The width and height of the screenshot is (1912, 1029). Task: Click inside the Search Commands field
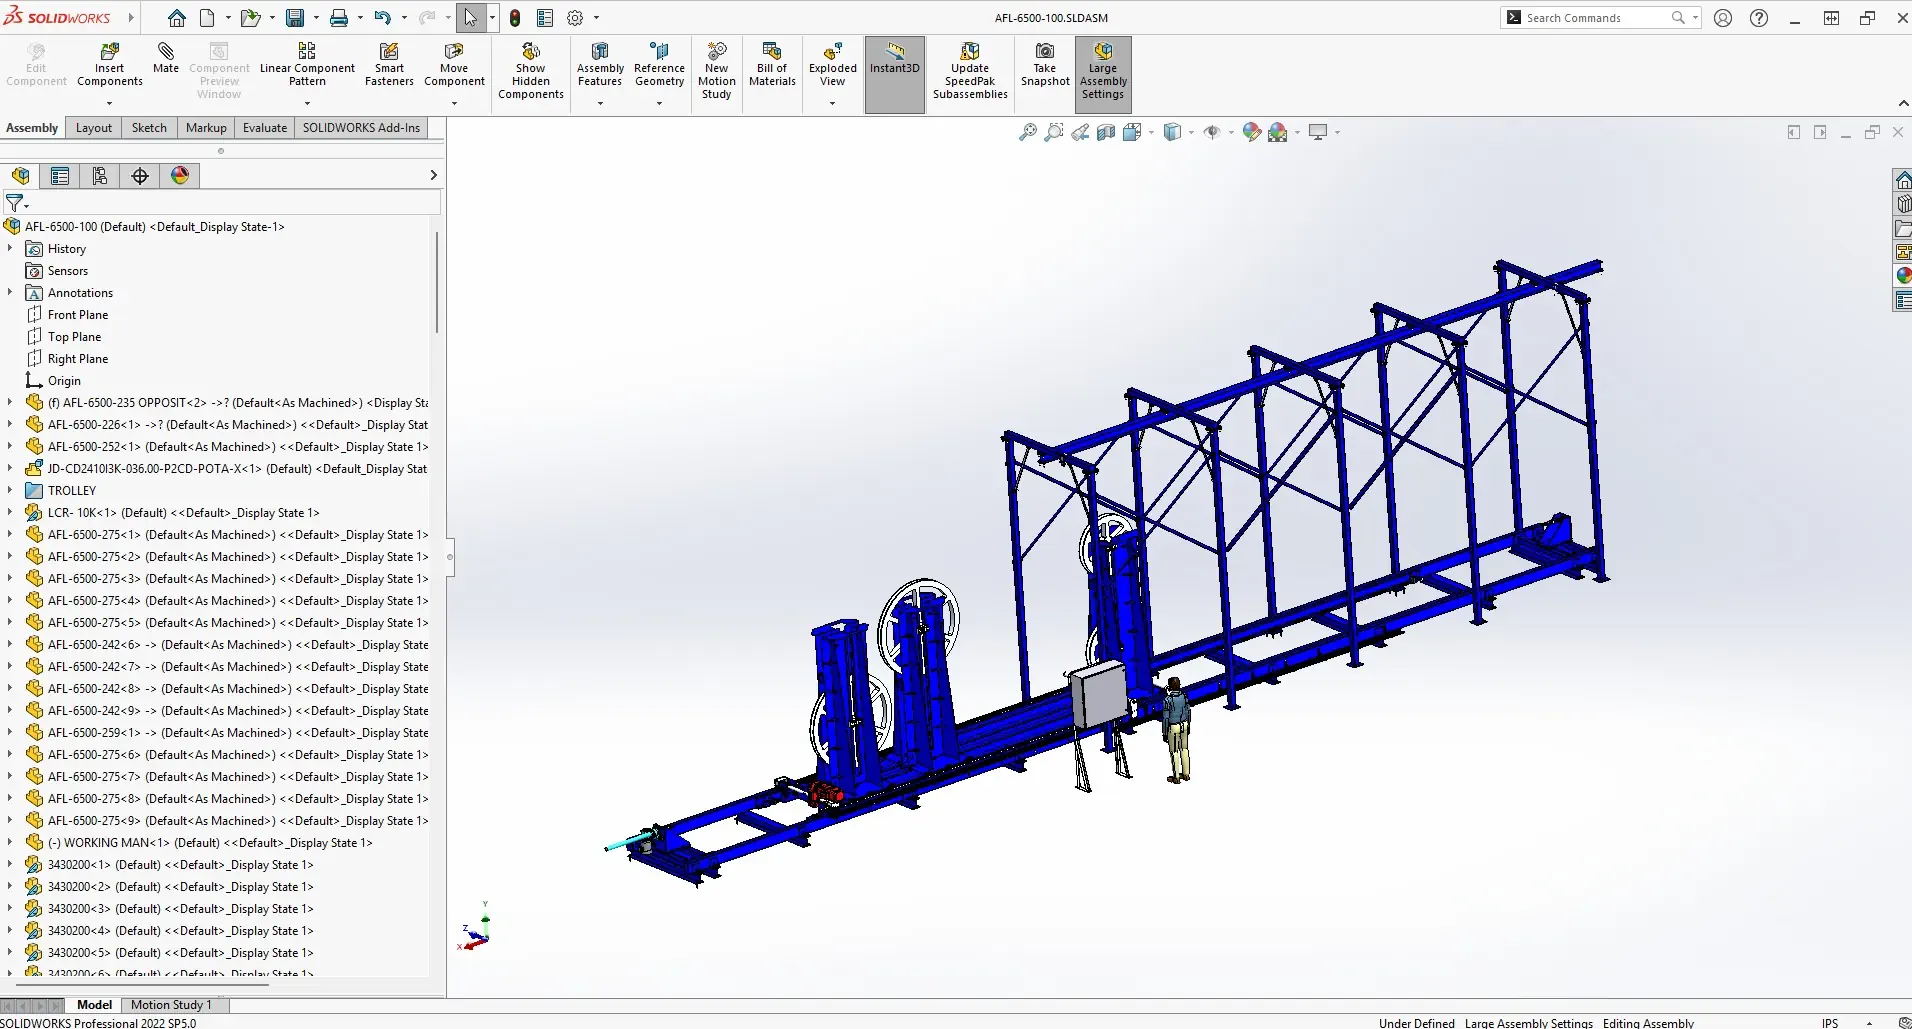click(1598, 17)
